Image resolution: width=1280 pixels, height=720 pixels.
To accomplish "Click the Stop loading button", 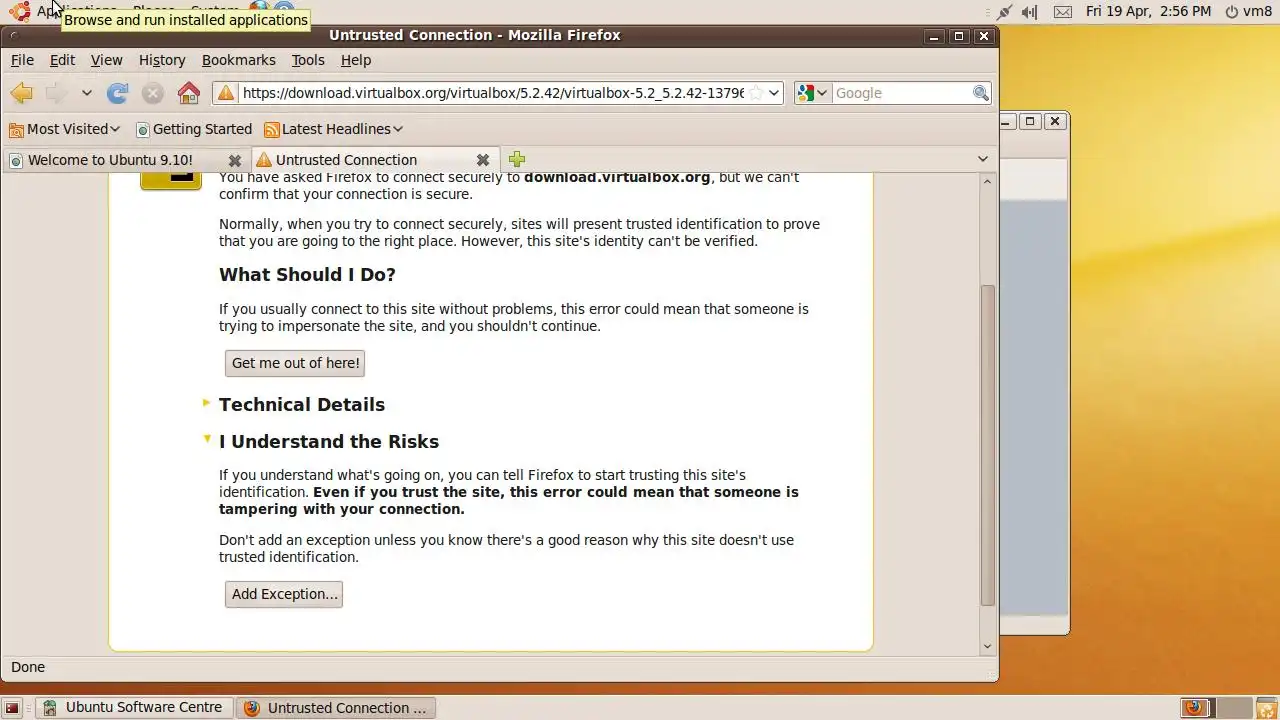I will [x=152, y=93].
